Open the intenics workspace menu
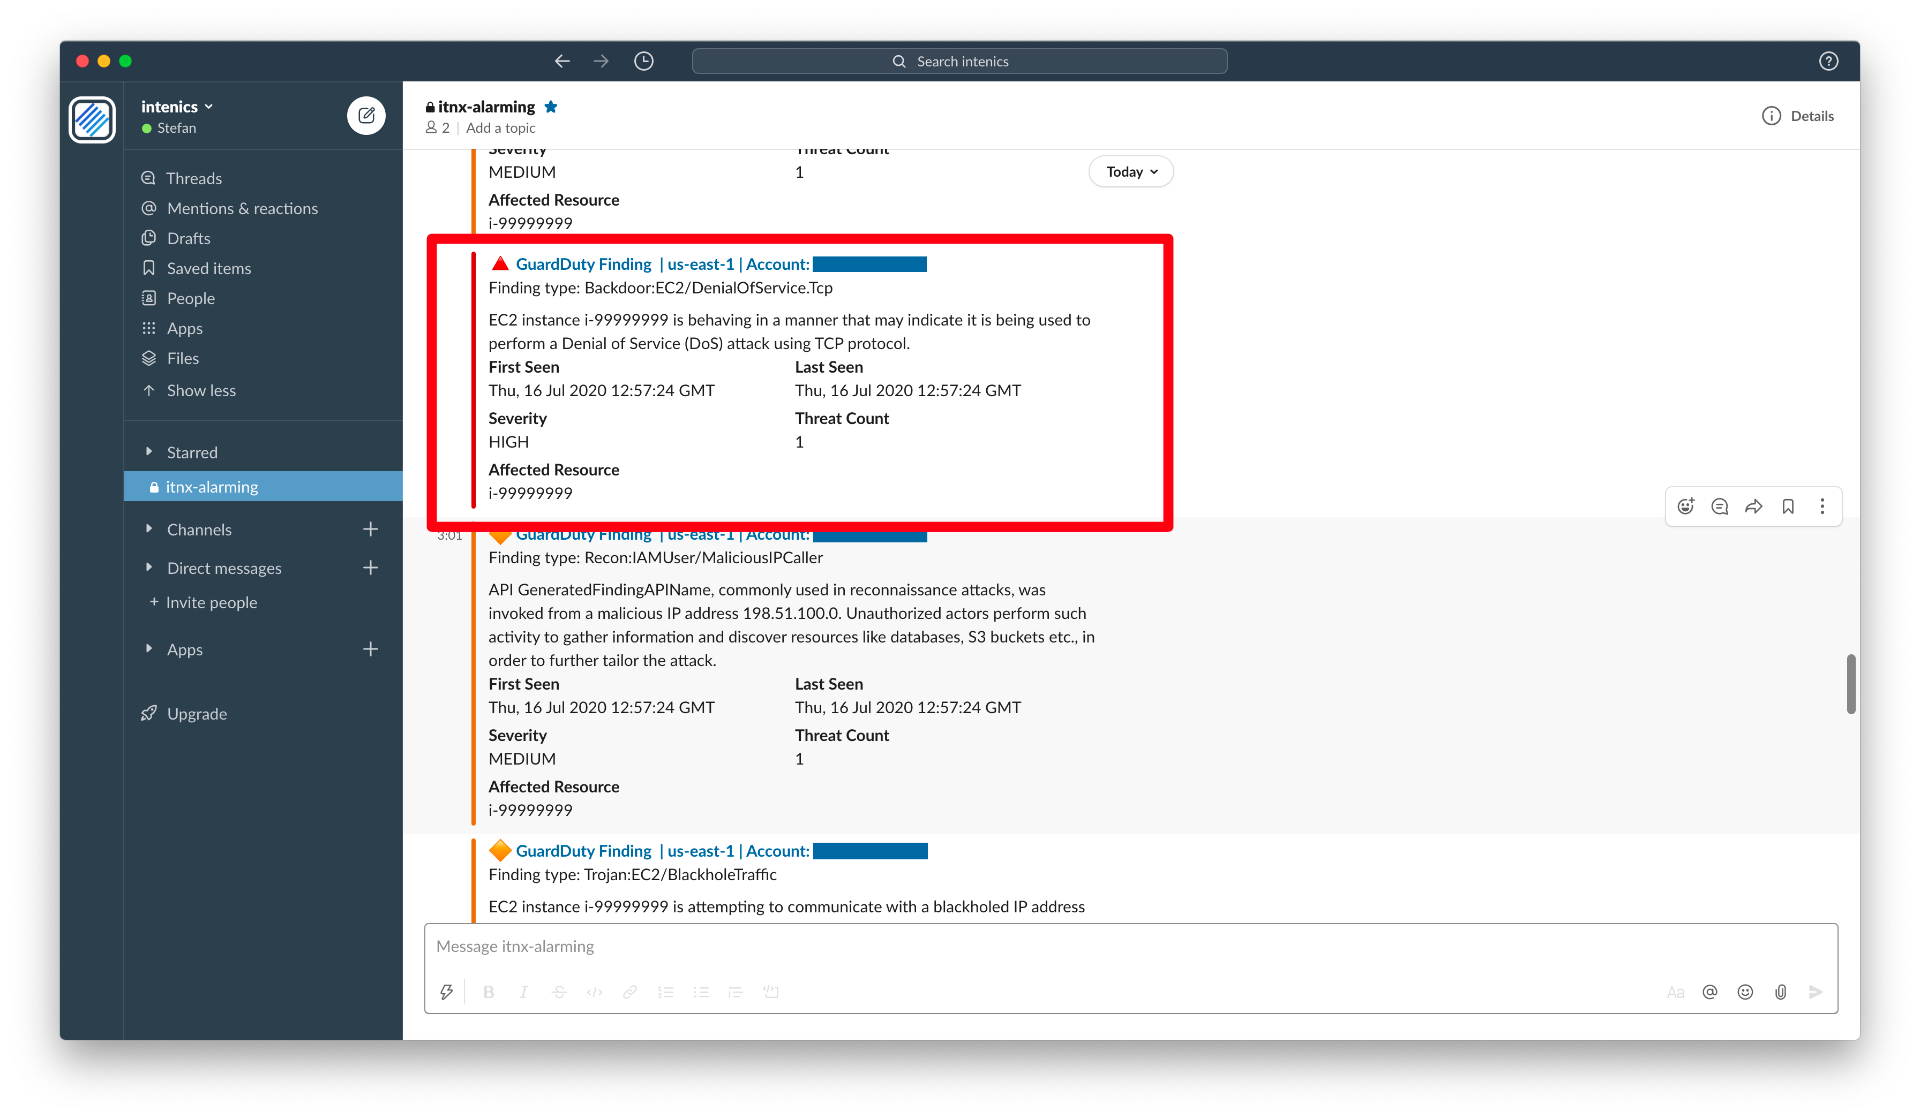 tap(177, 107)
